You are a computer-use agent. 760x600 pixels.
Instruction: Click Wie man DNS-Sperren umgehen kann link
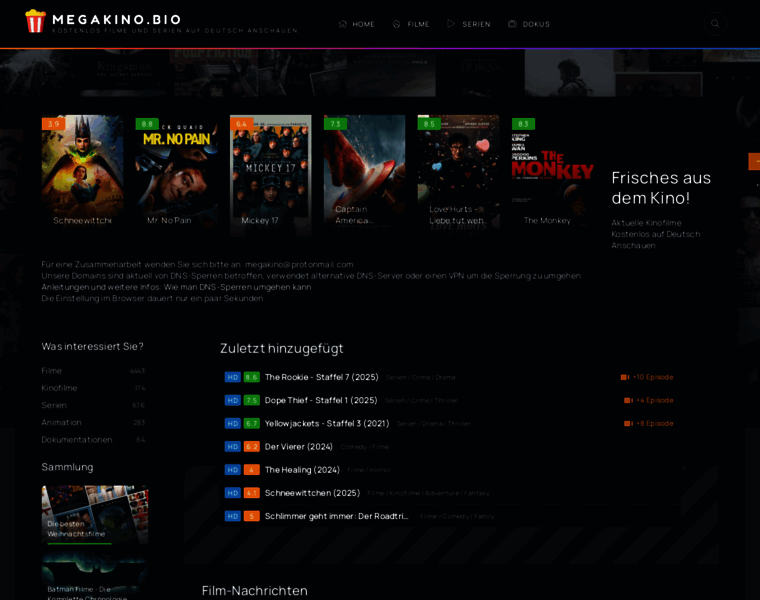click(x=238, y=287)
